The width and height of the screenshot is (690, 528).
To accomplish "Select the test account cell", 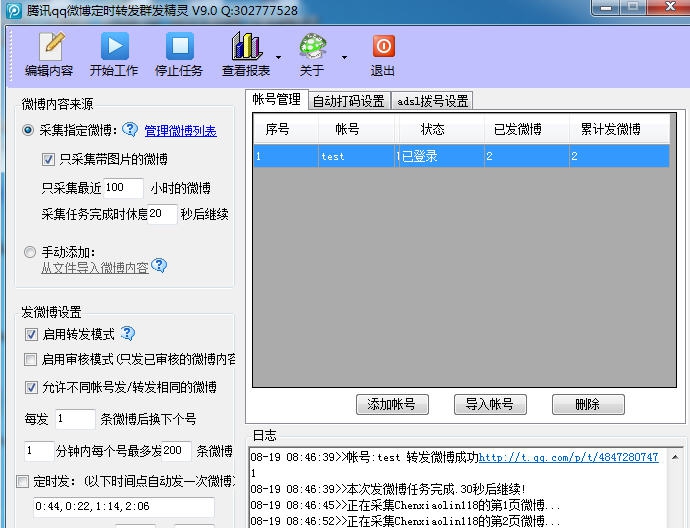I will (x=356, y=156).
